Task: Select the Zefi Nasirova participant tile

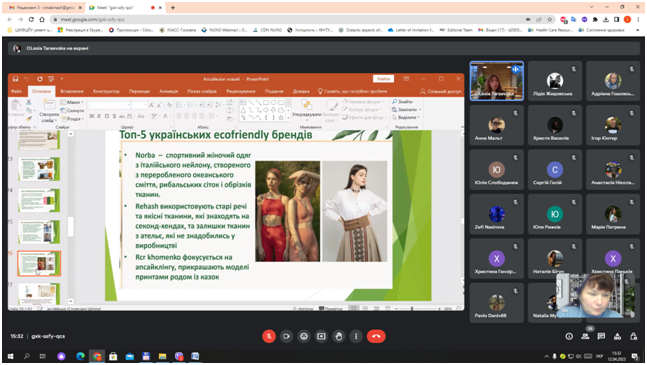Action: pyautogui.click(x=497, y=215)
